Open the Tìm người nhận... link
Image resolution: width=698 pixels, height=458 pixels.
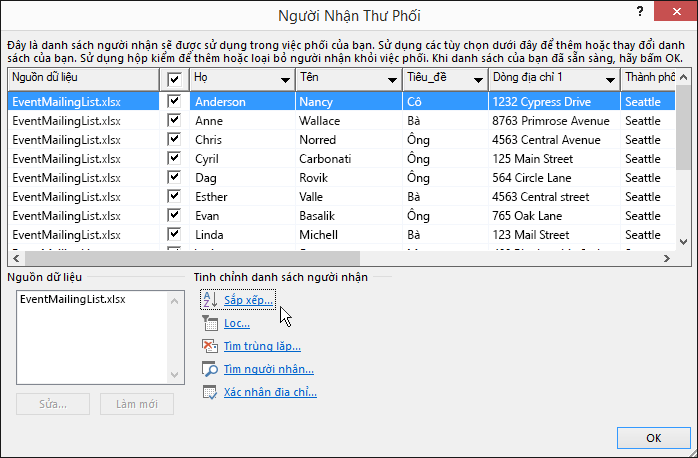pos(269,369)
